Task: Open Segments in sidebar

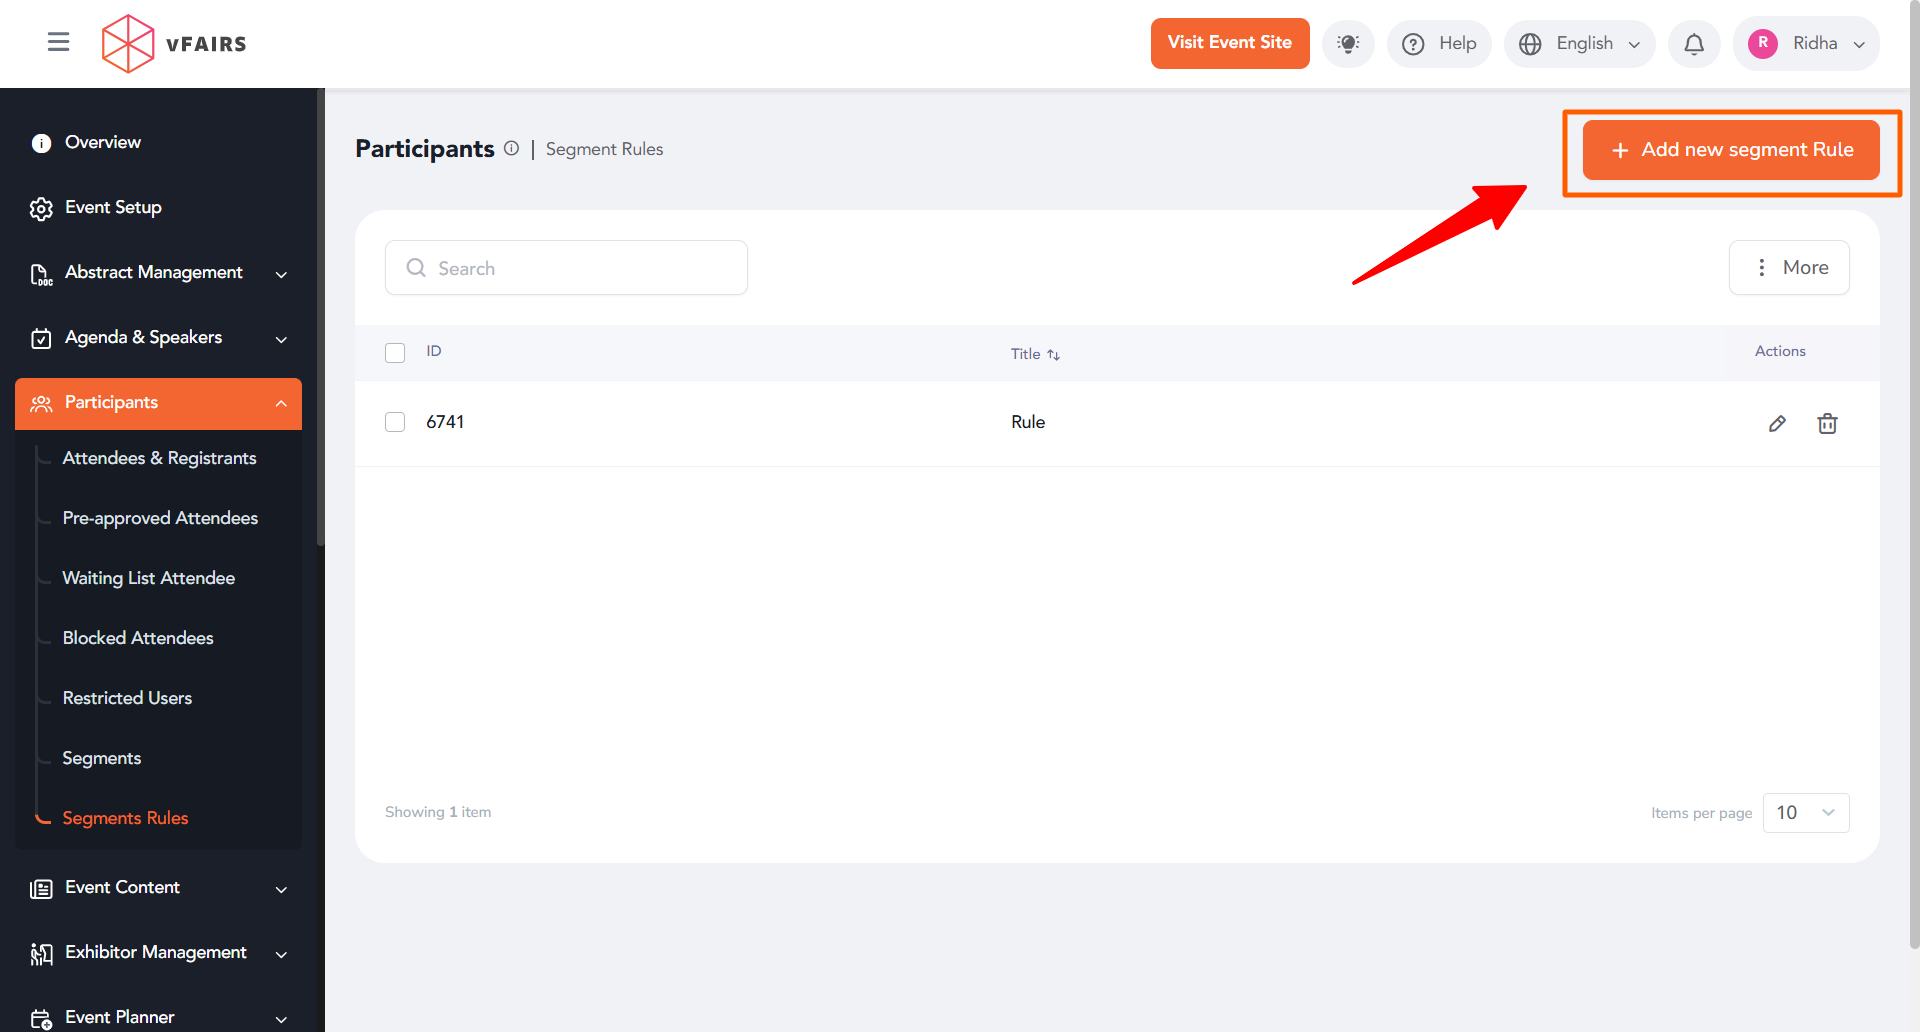Action: tap(102, 758)
